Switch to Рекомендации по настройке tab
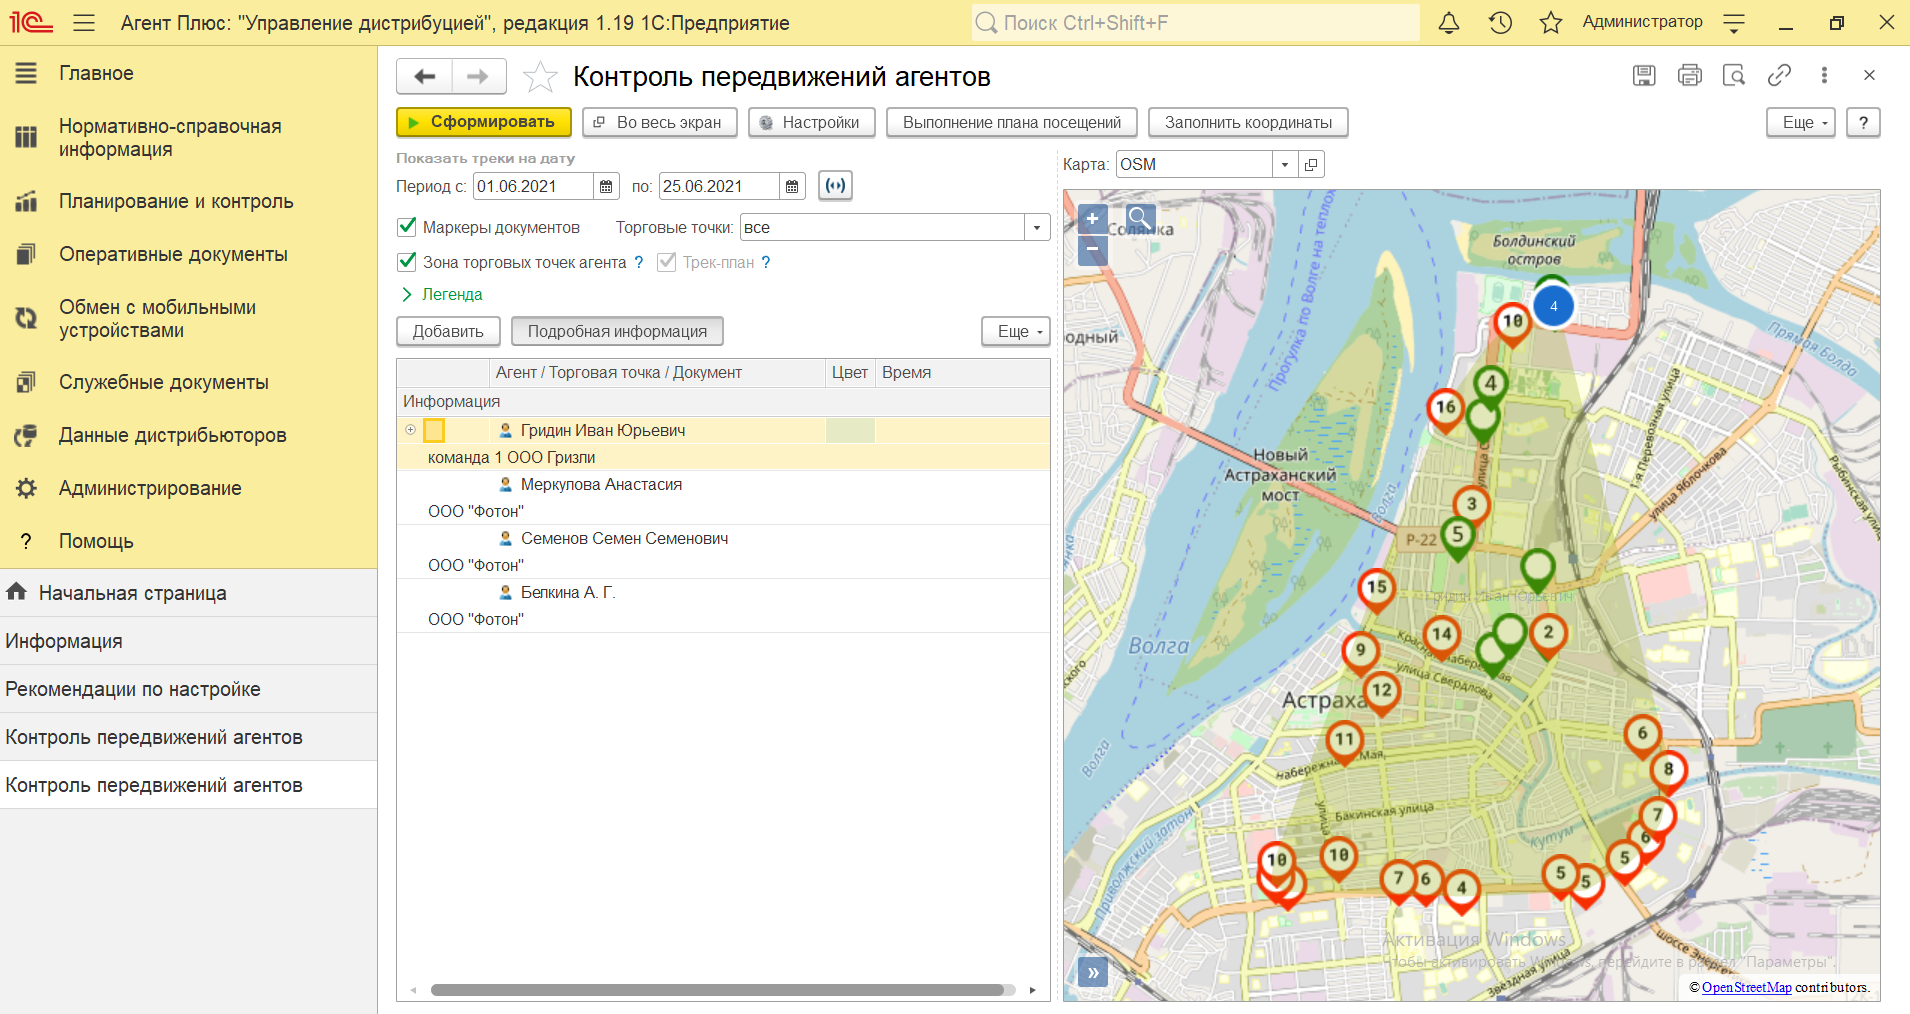Viewport: 1910px width, 1014px height. (188, 689)
